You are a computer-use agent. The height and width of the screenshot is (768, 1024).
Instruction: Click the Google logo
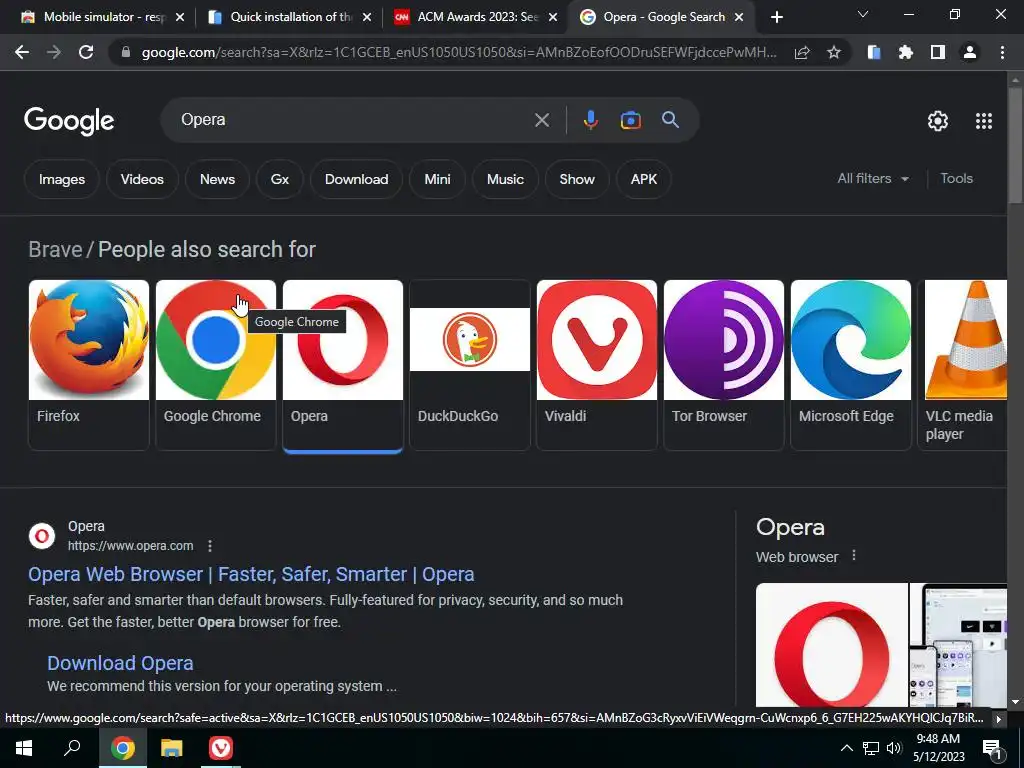tap(69, 121)
